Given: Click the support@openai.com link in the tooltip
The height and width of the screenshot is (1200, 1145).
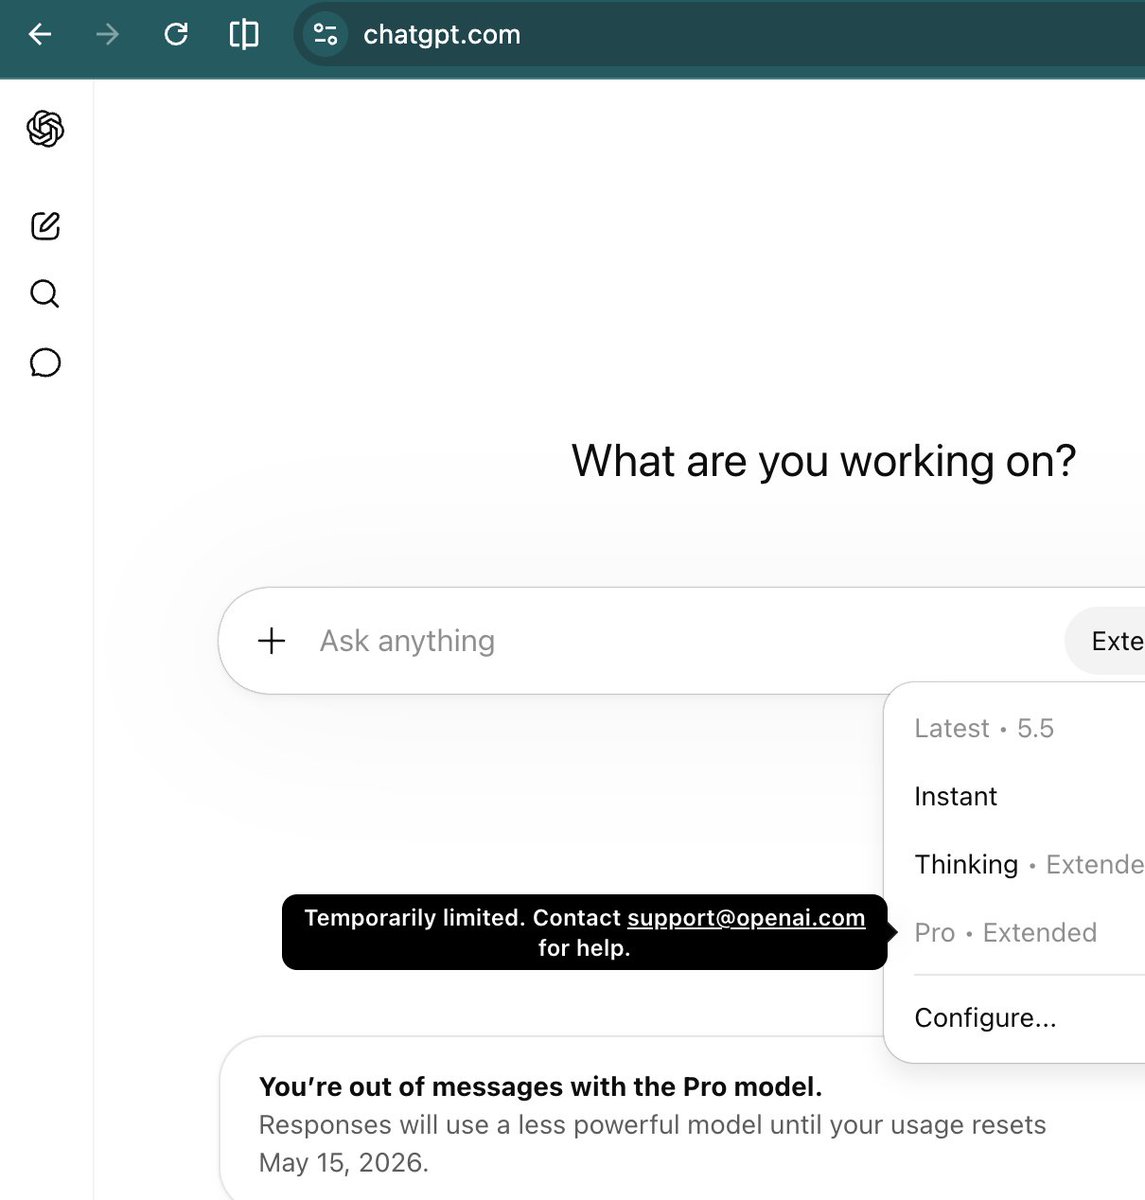Looking at the screenshot, I should click(746, 918).
